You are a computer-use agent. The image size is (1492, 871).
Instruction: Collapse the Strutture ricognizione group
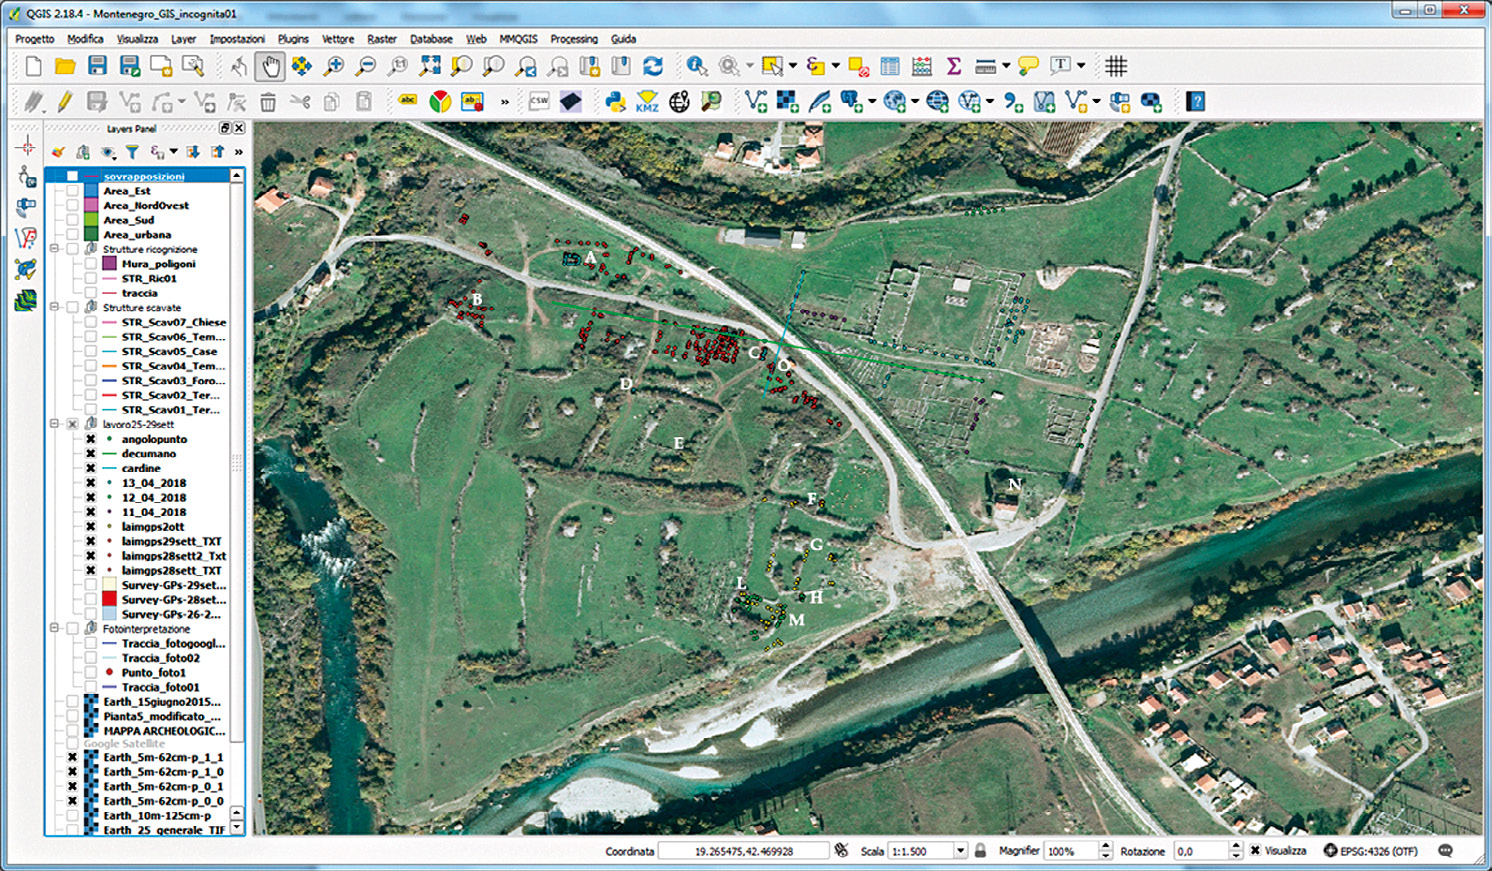point(55,249)
